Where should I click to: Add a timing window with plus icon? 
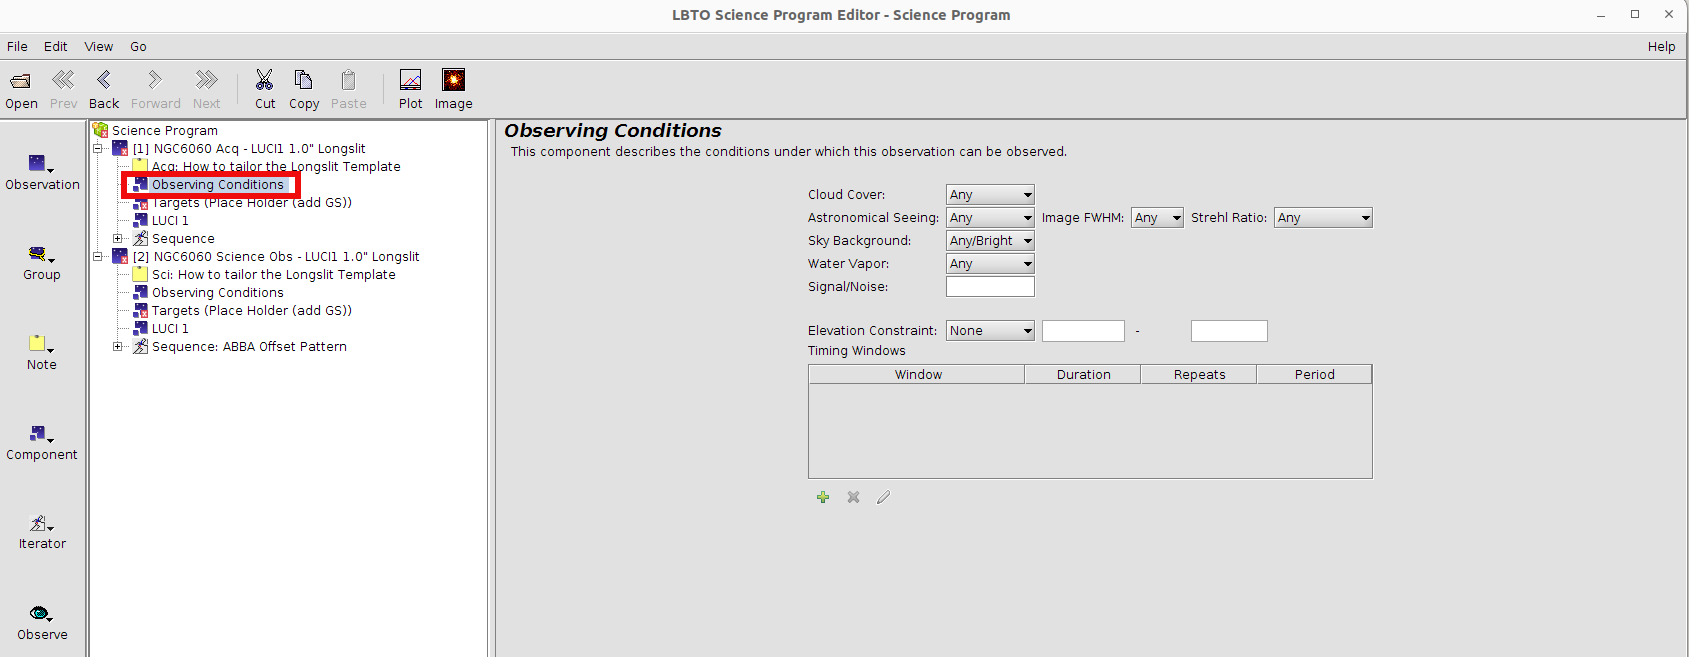tap(823, 497)
